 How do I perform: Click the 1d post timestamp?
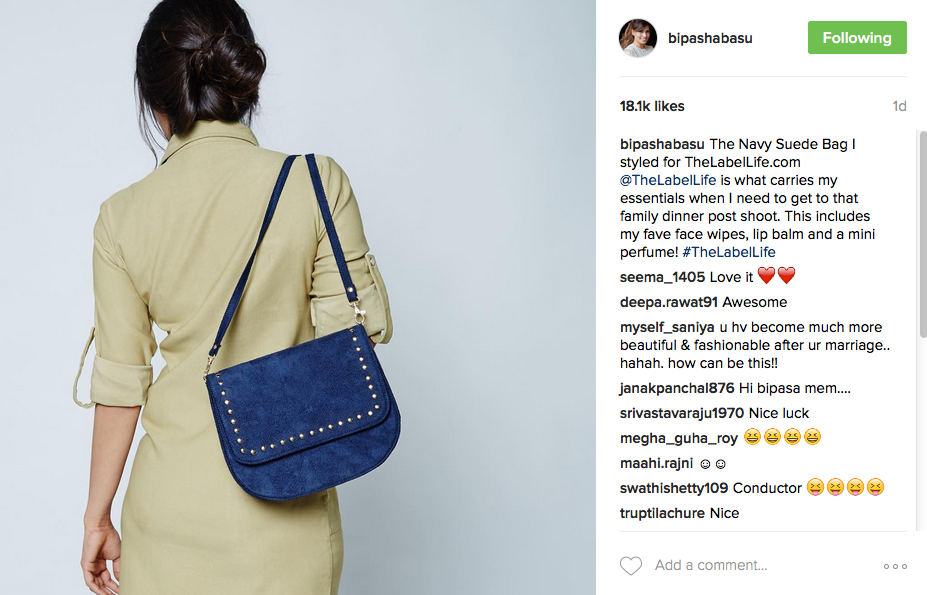[x=899, y=106]
